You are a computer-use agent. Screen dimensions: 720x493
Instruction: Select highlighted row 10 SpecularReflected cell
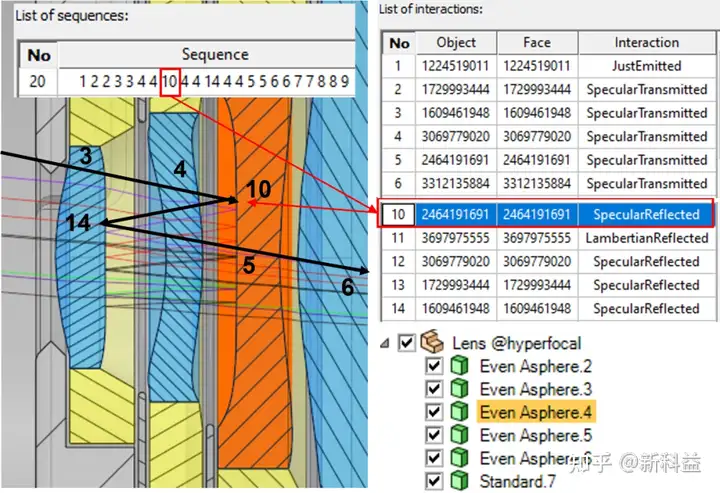(x=647, y=214)
